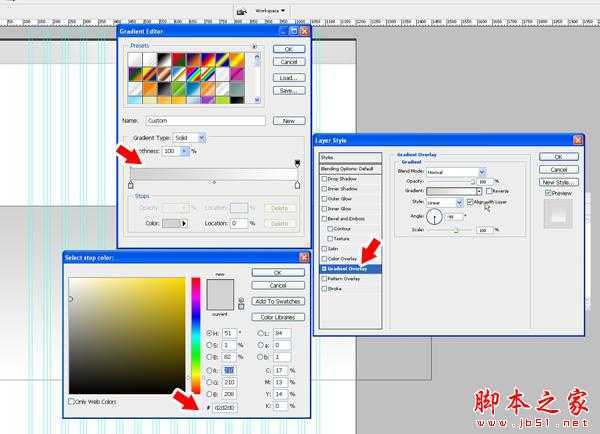Open the presets flyout menu arrow in Gradient Editor
The image size is (600, 434).
(x=254, y=46)
